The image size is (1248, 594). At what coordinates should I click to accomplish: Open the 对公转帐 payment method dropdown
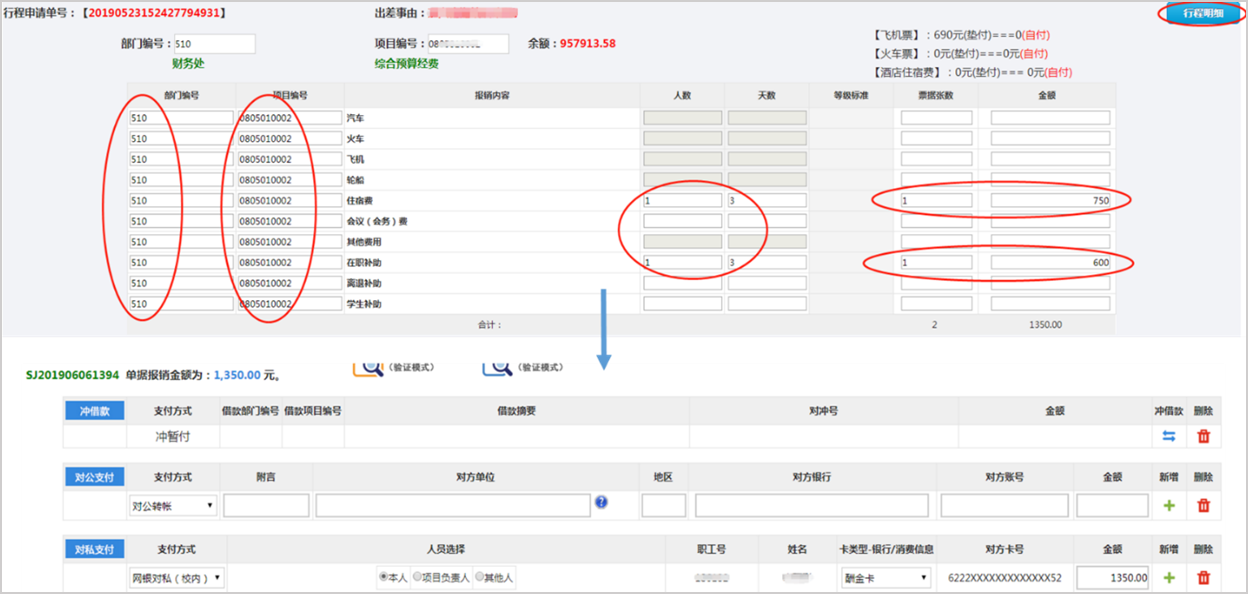coord(173,506)
